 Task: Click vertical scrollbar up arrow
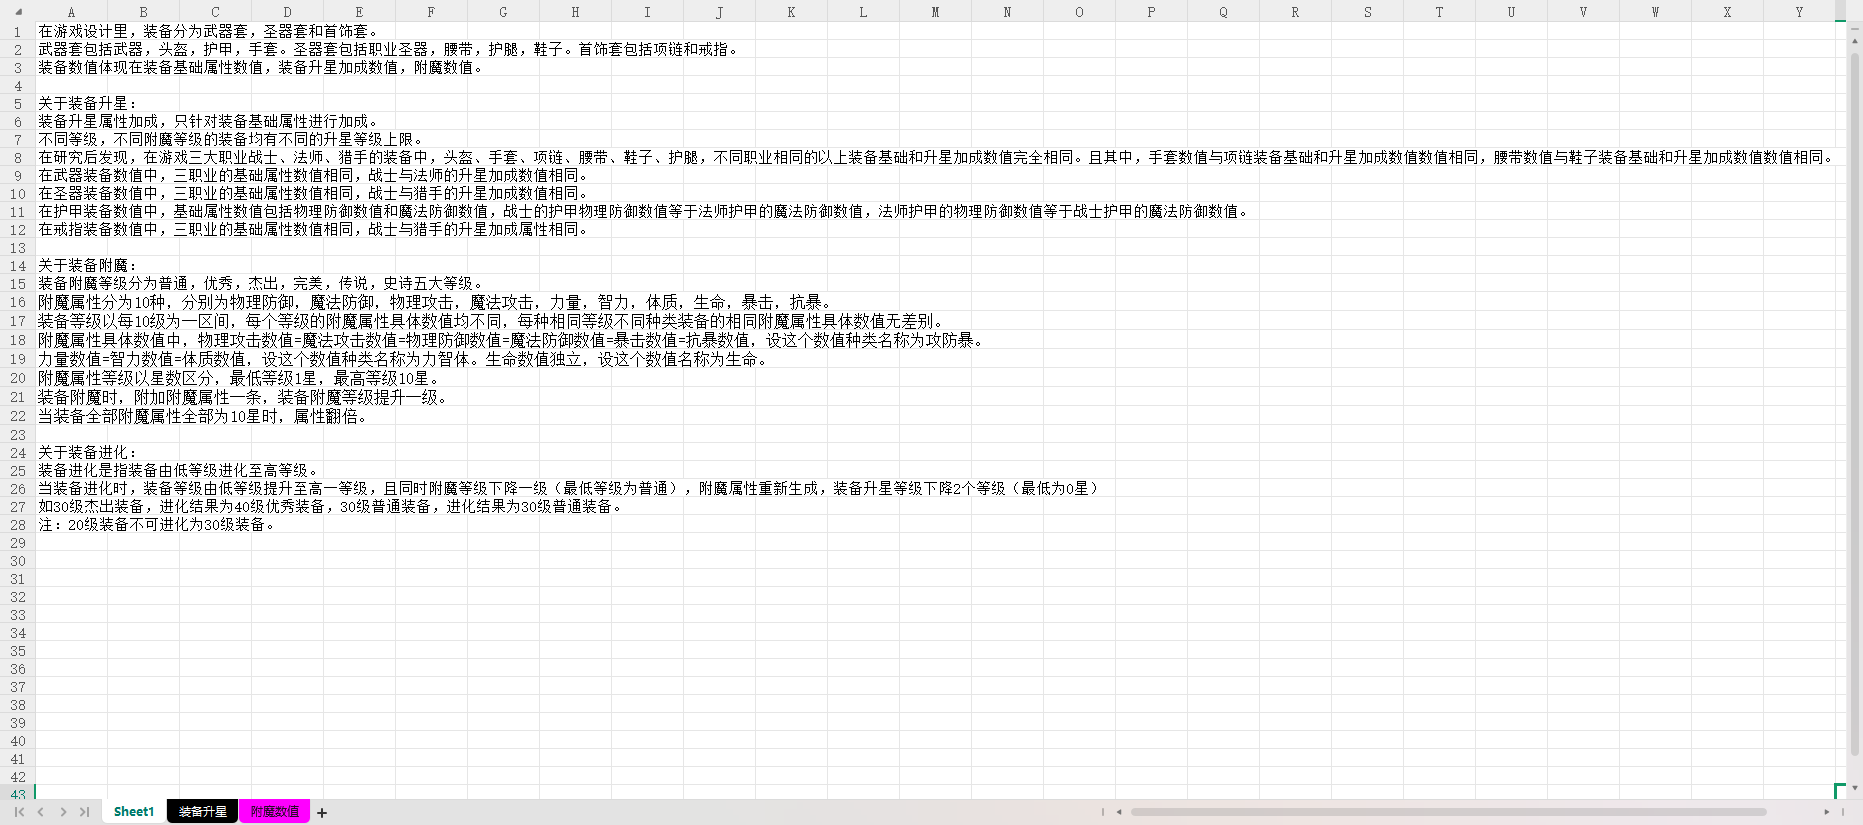(x=1855, y=41)
